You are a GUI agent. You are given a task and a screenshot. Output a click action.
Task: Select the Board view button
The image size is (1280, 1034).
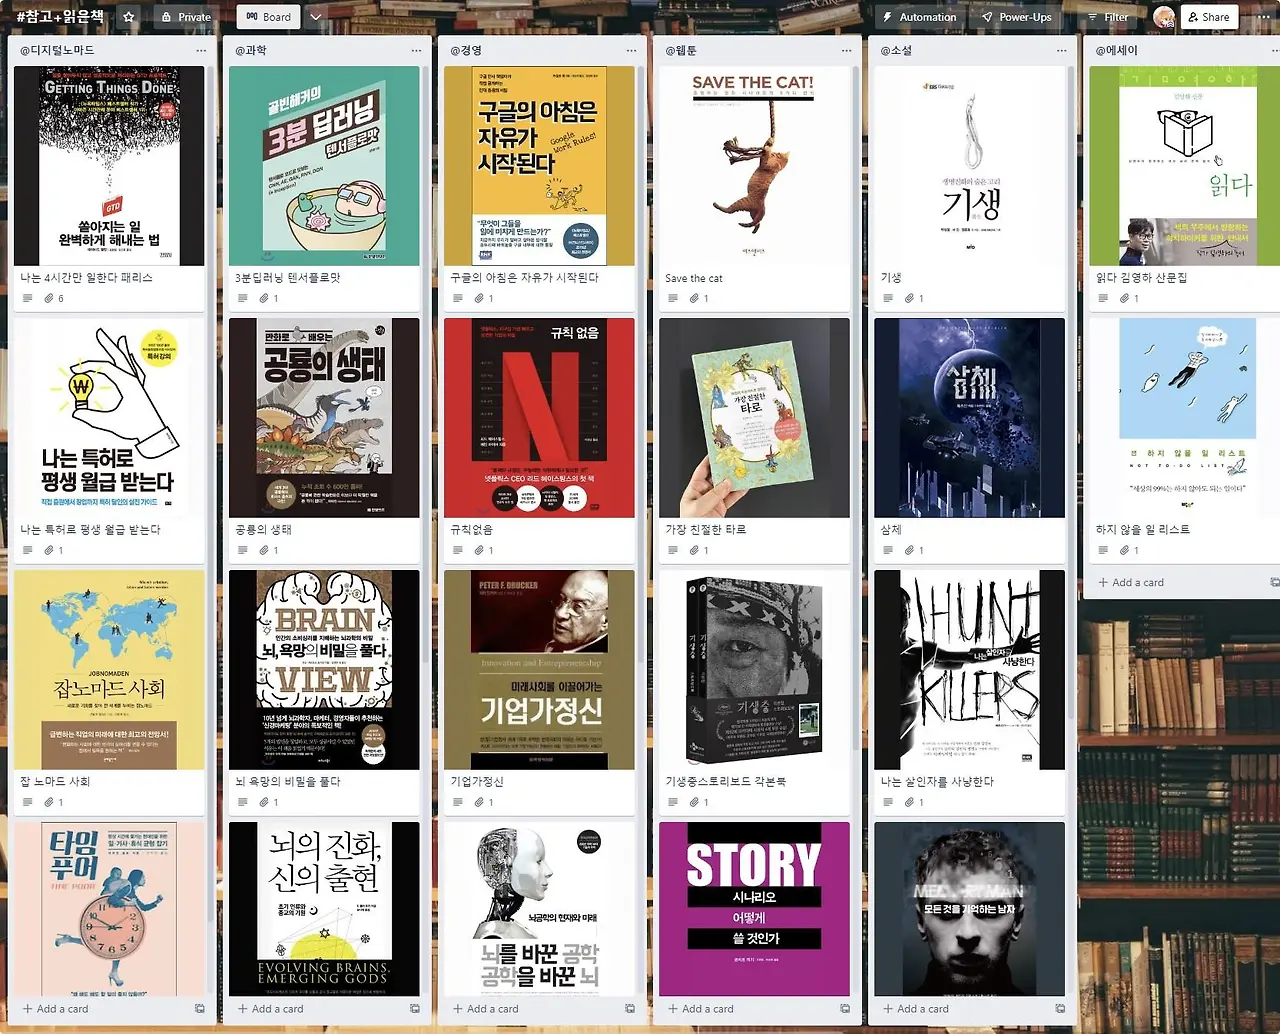pyautogui.click(x=268, y=17)
